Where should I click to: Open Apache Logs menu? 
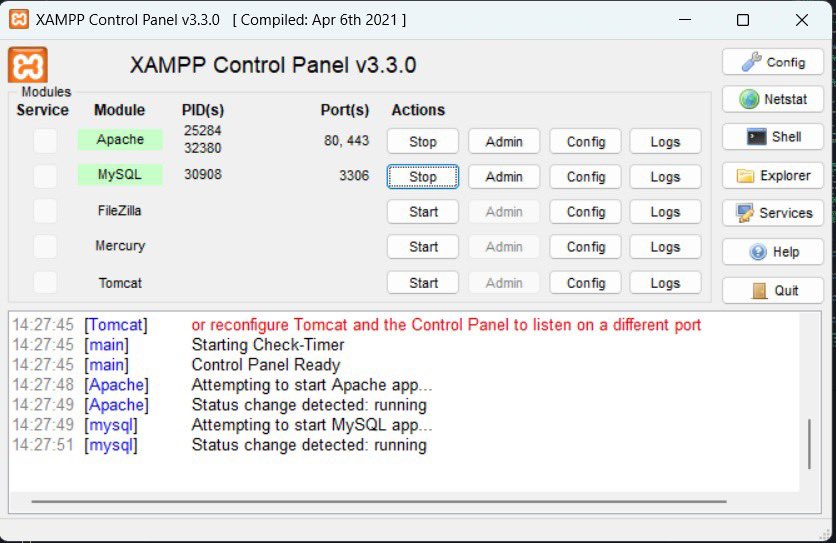point(665,141)
